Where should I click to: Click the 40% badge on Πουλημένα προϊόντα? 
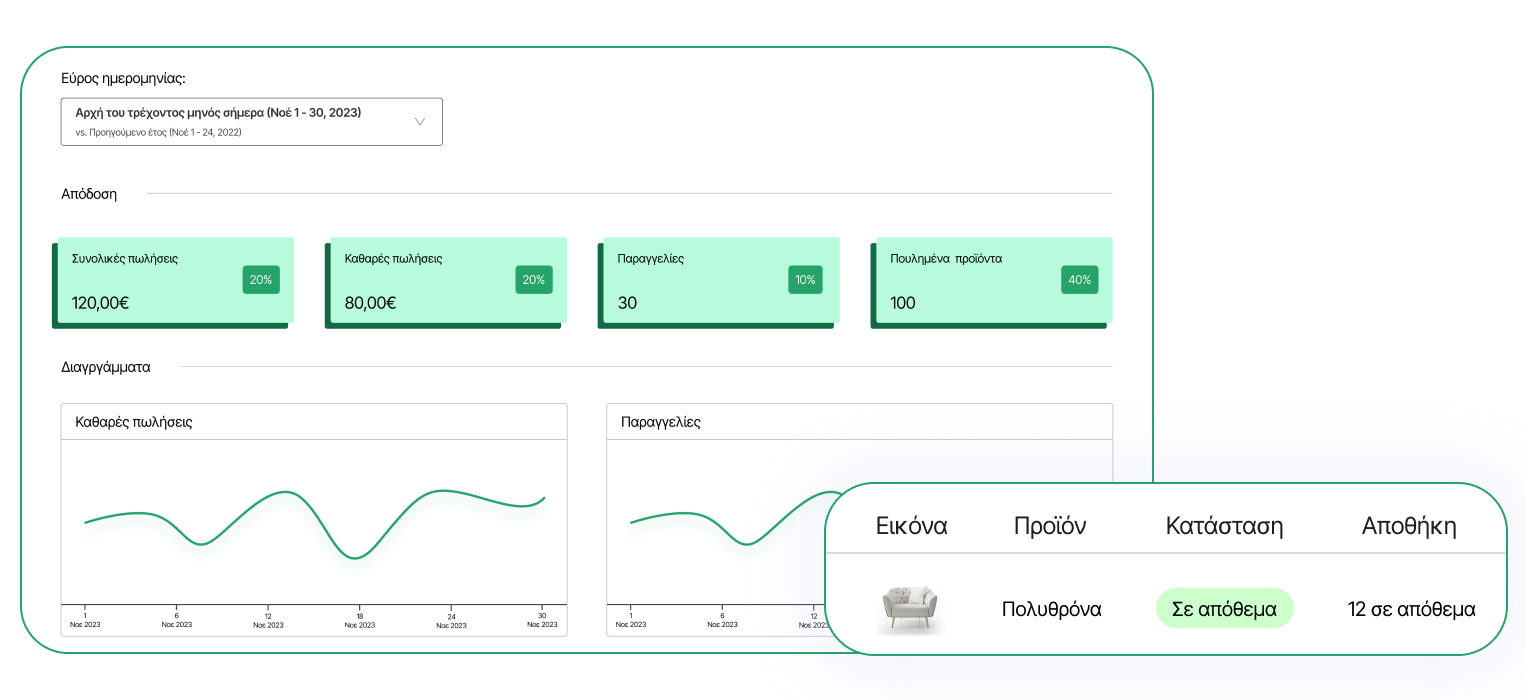(x=1079, y=280)
